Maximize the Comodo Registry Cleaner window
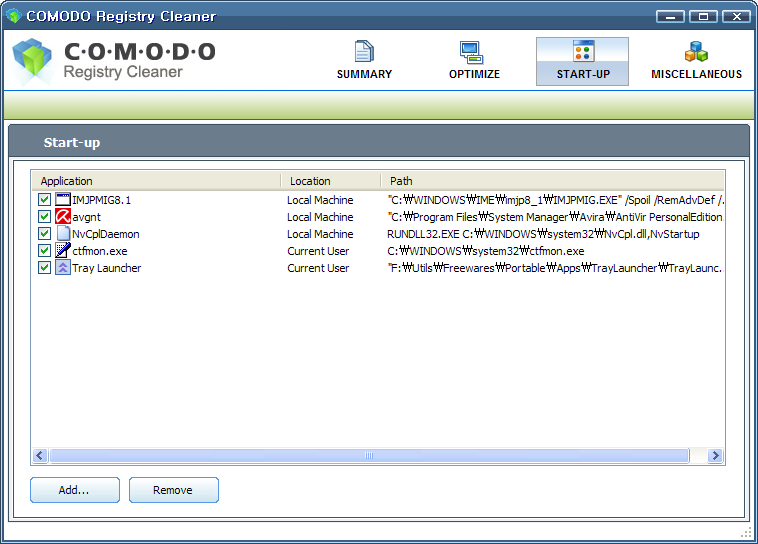The width and height of the screenshot is (758, 544). point(703,16)
